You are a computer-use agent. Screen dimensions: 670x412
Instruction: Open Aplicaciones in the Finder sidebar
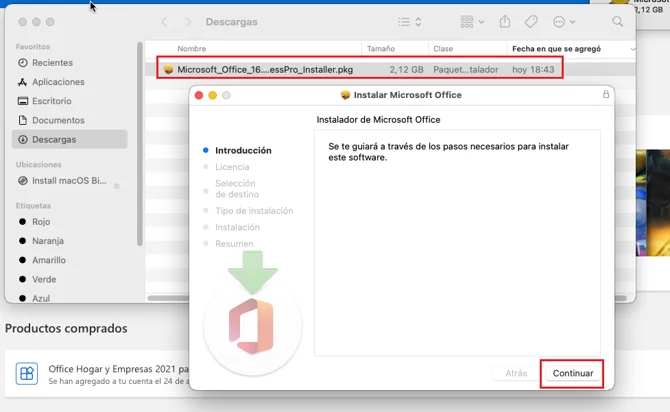click(x=57, y=82)
